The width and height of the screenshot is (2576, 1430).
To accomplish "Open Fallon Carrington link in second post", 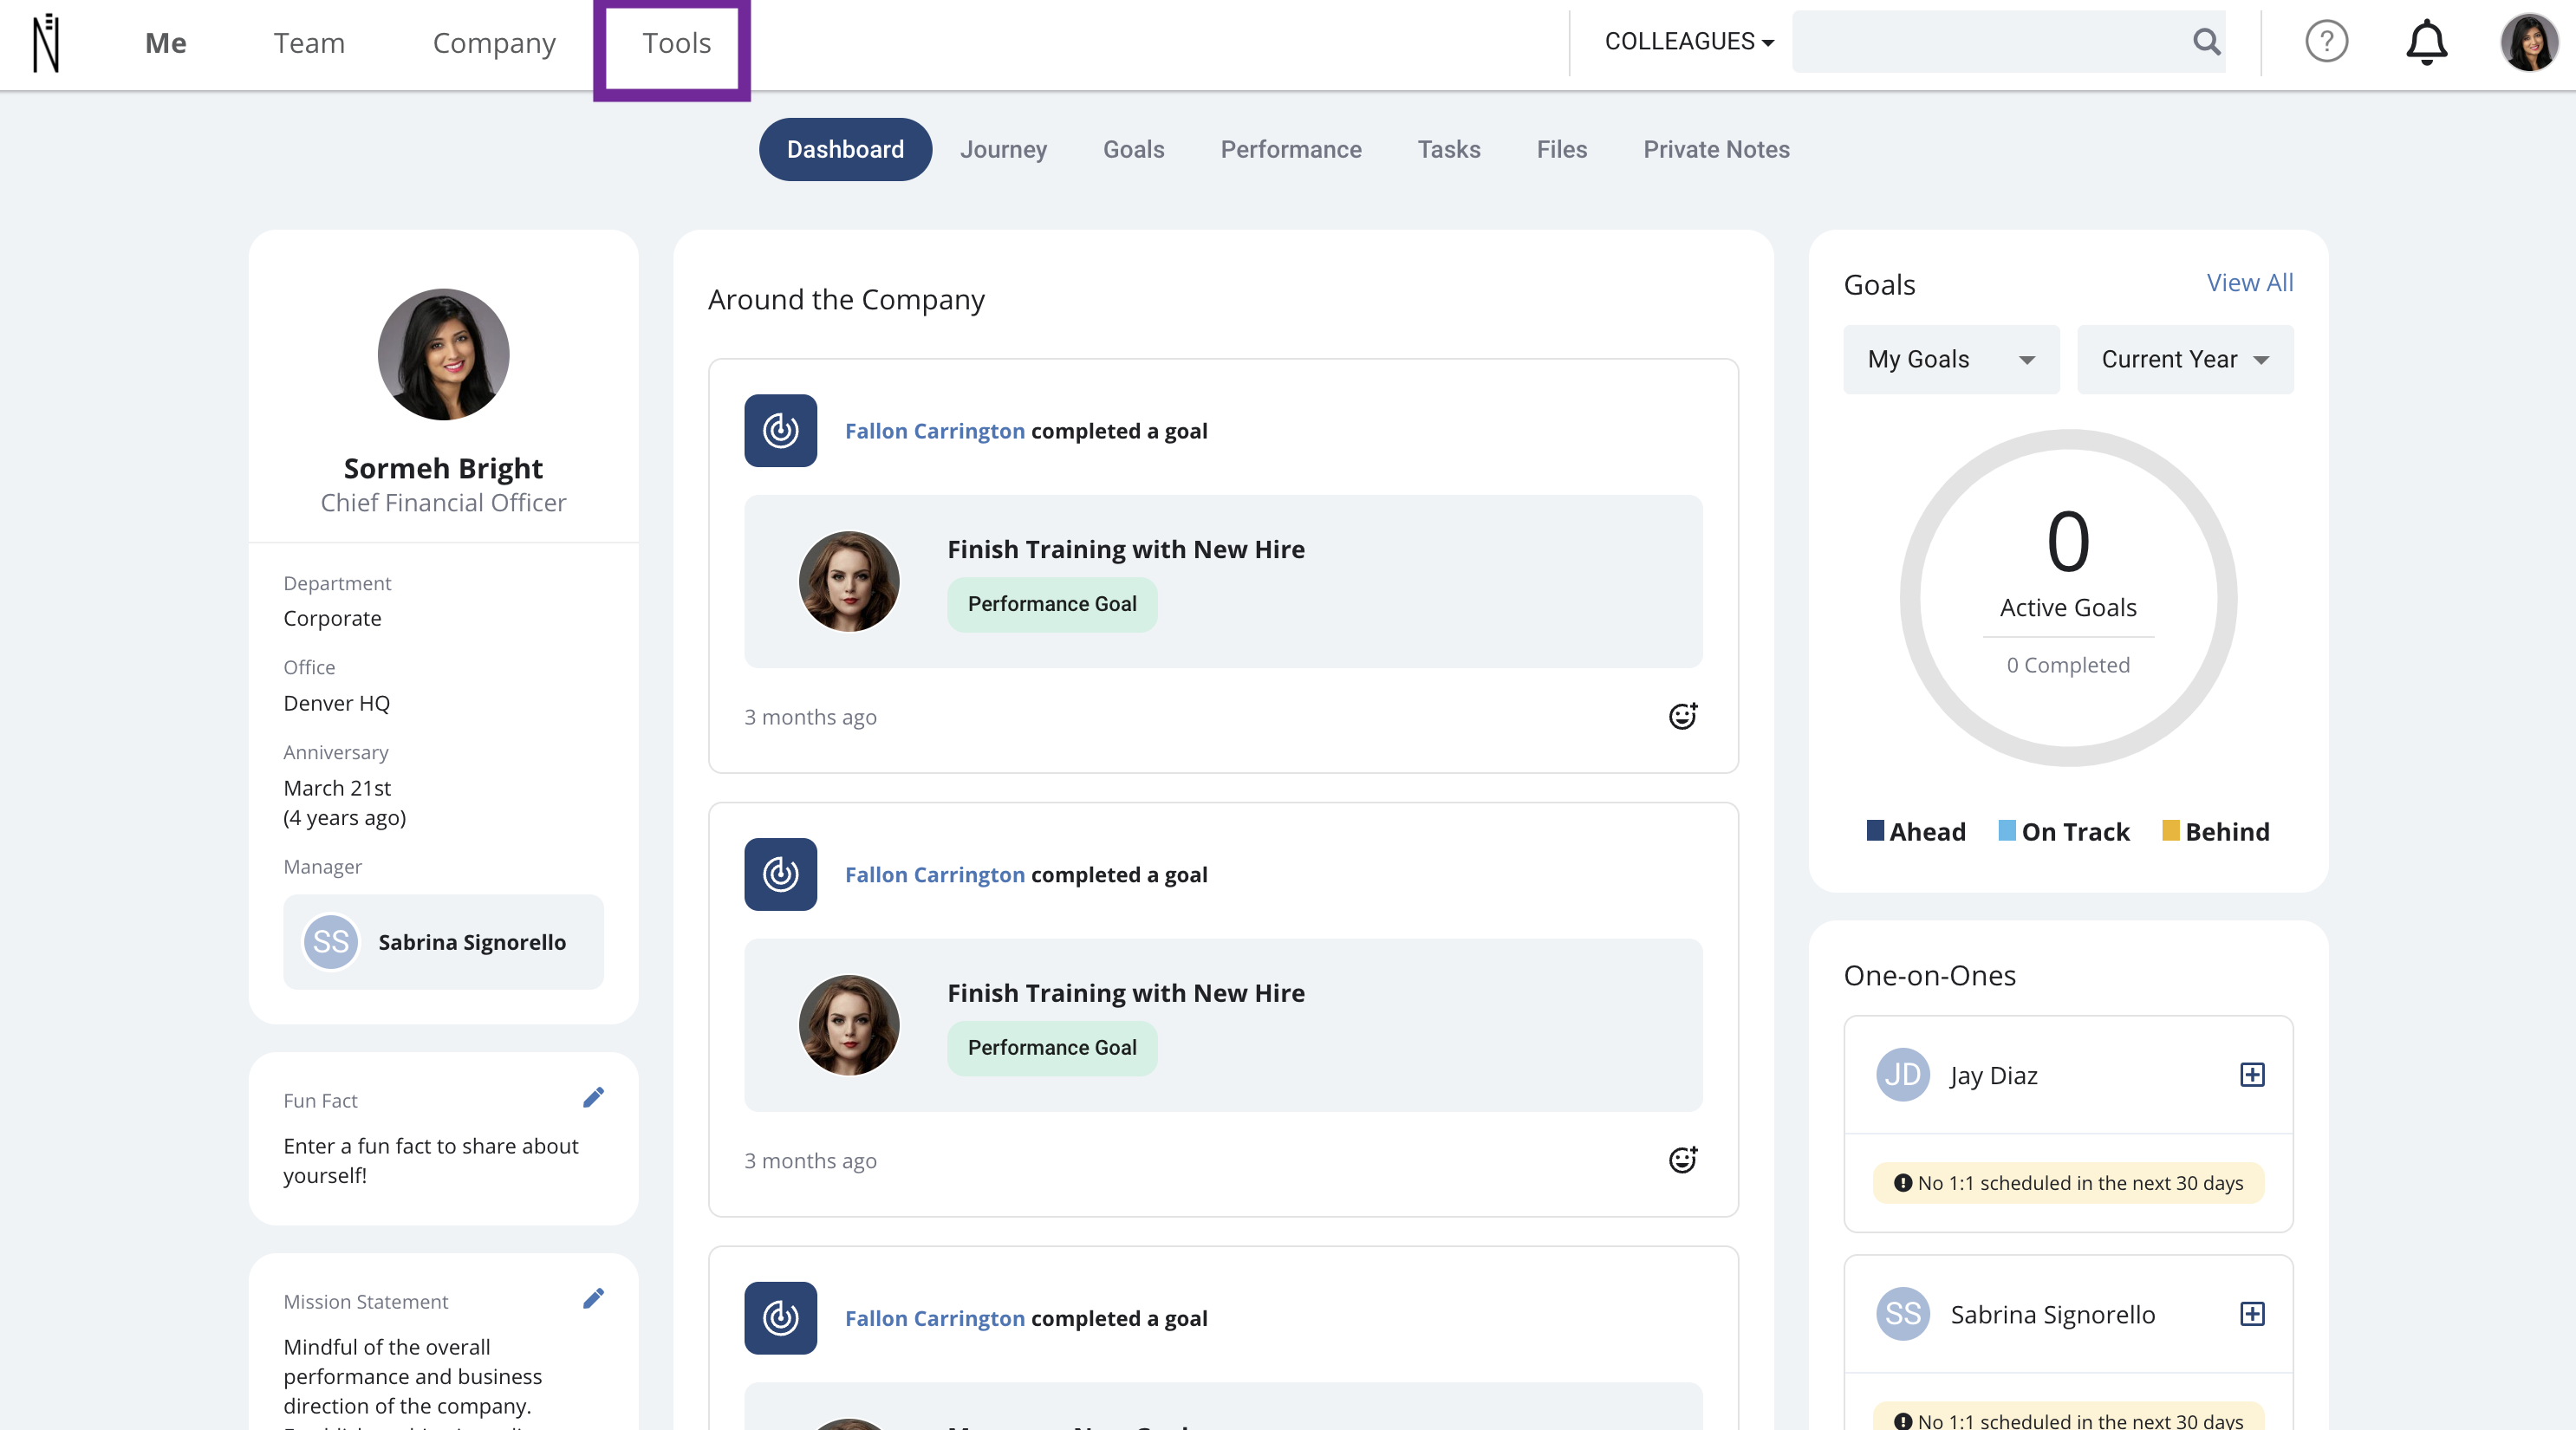I will pos(934,875).
